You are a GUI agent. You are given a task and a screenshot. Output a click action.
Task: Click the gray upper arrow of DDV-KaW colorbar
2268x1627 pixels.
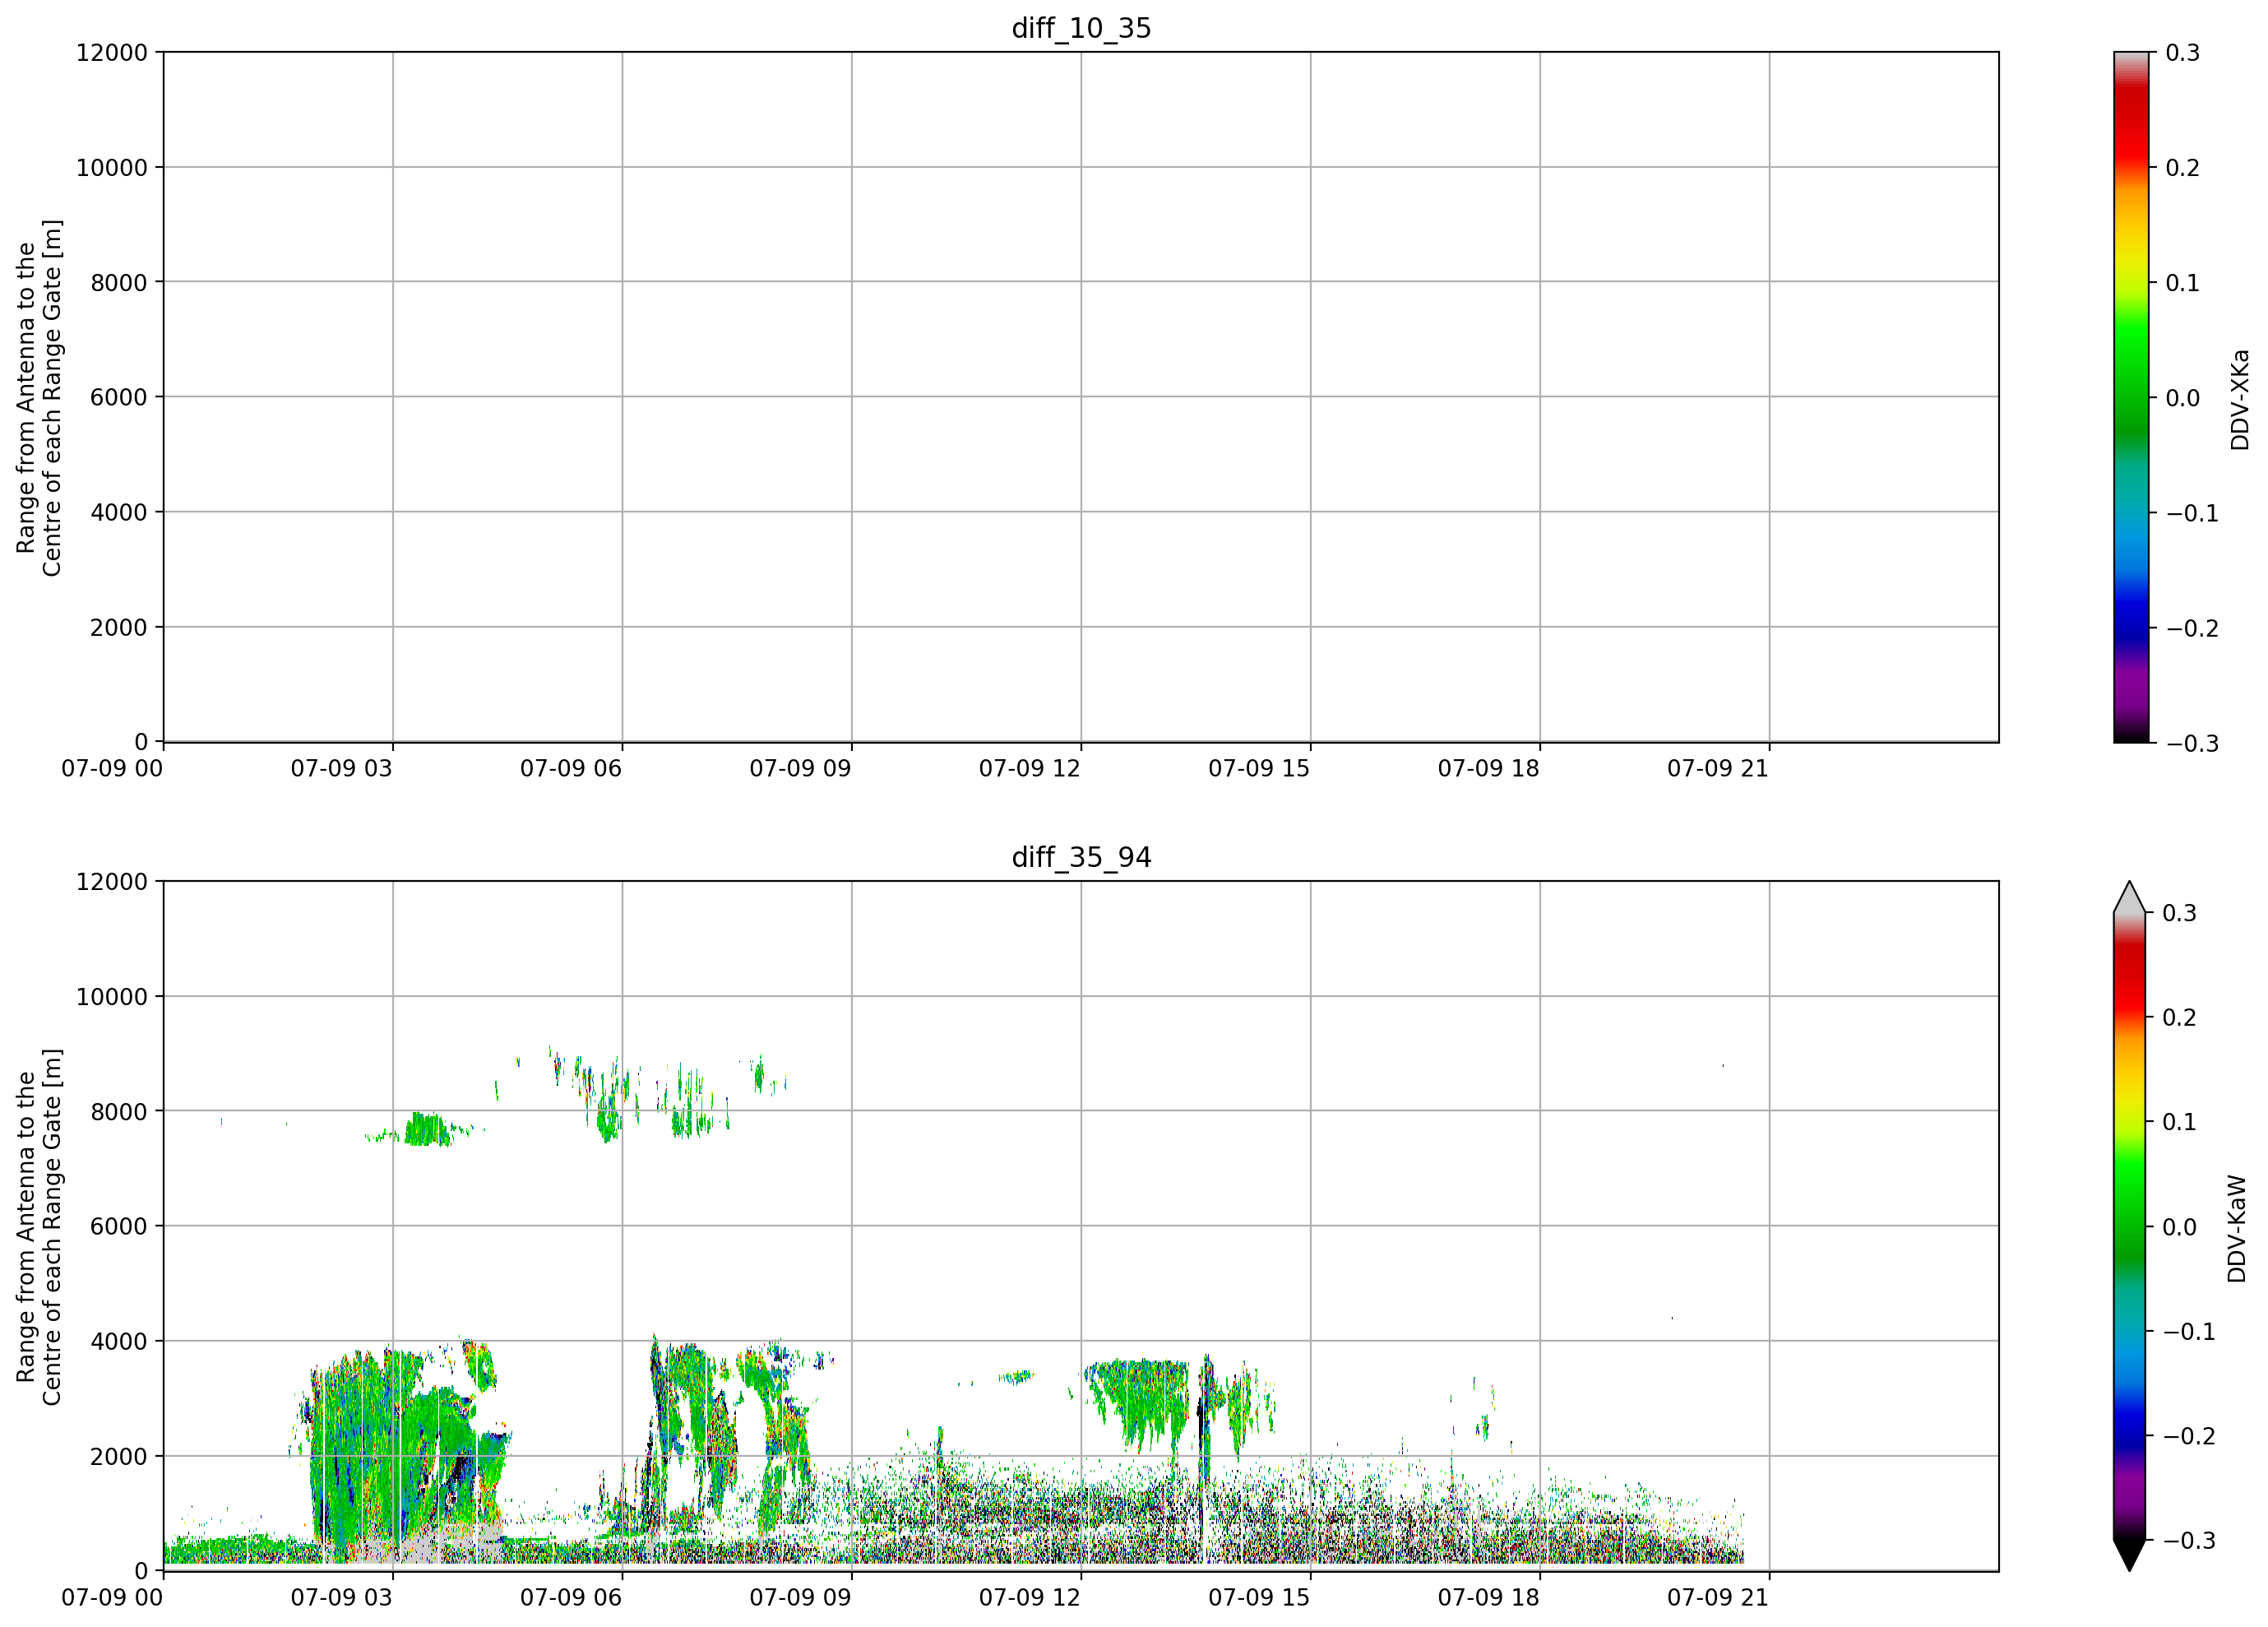[2129, 897]
